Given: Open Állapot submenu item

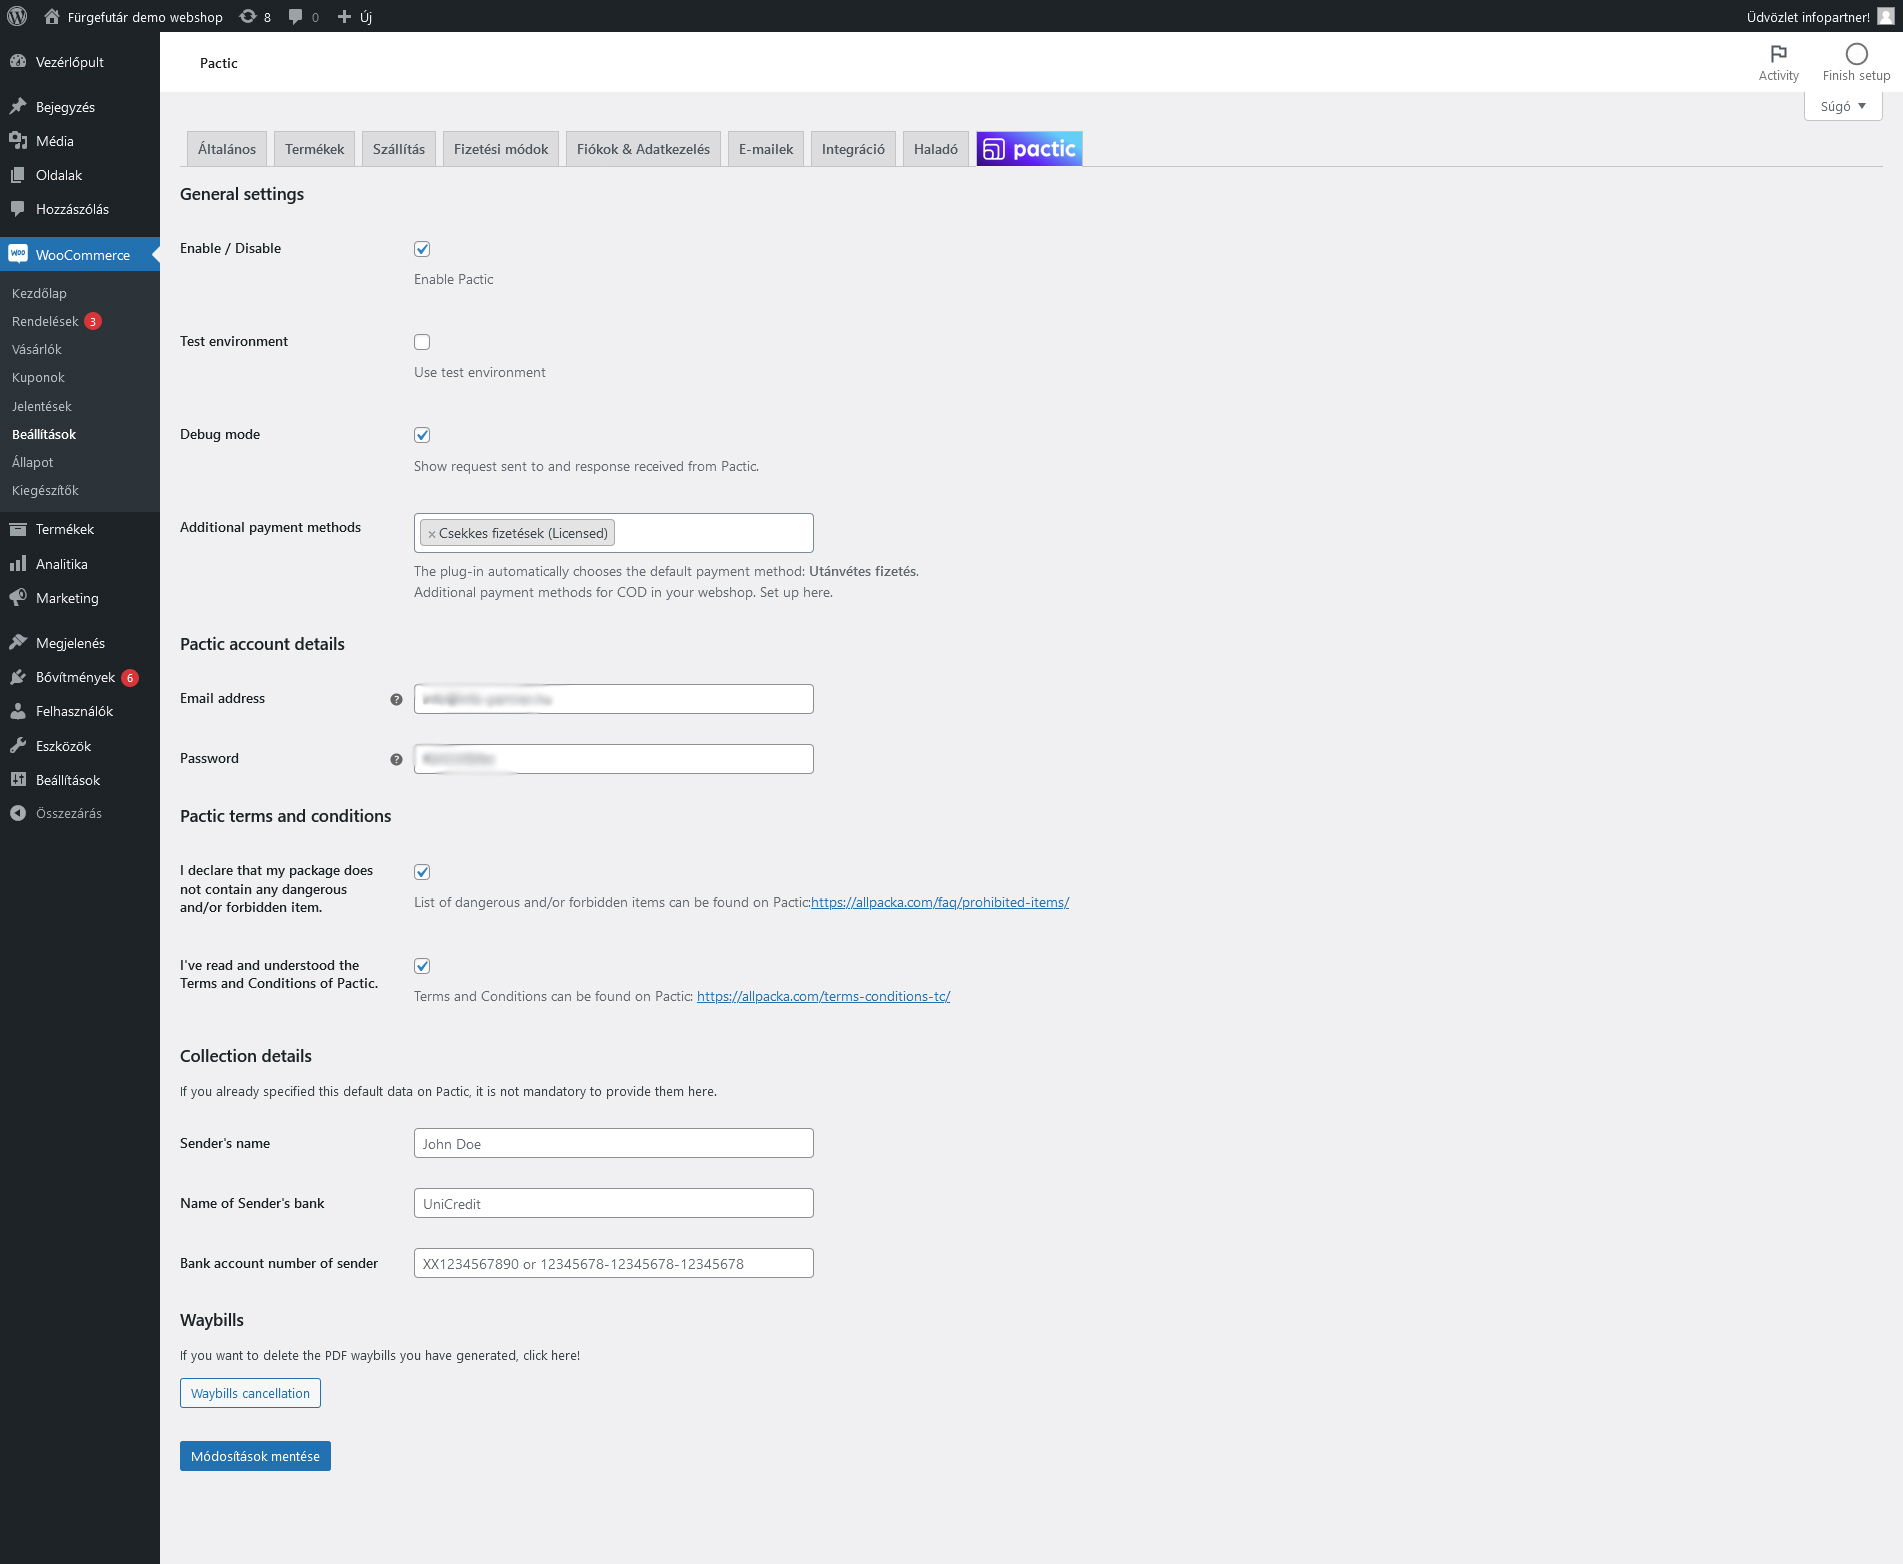Looking at the screenshot, I should [32, 462].
